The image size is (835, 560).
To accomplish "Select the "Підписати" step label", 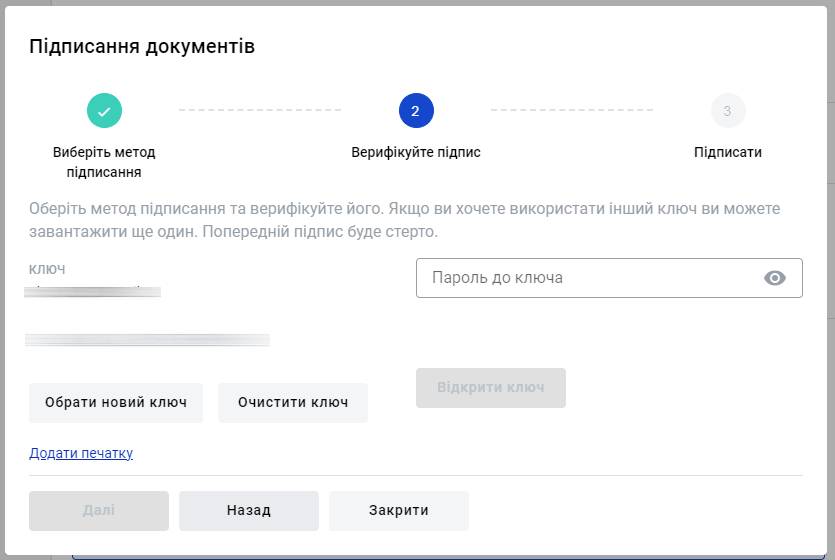I will point(728,153).
